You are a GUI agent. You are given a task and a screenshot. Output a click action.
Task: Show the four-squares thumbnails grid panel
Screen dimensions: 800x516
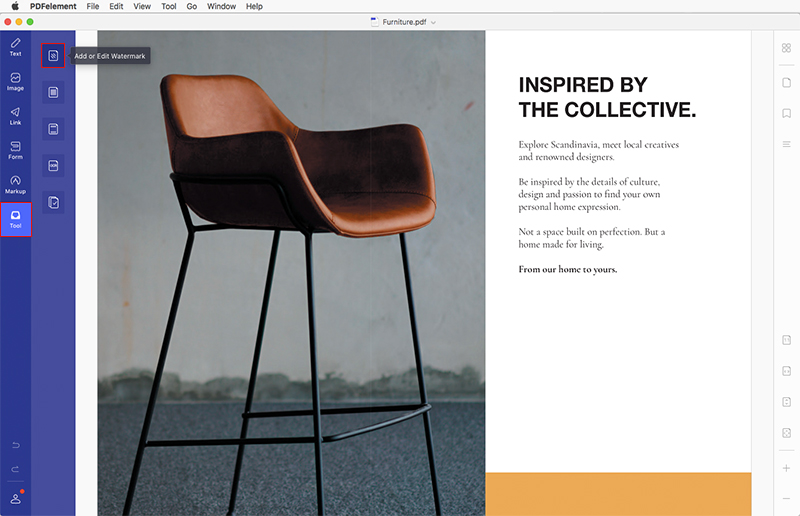click(786, 47)
